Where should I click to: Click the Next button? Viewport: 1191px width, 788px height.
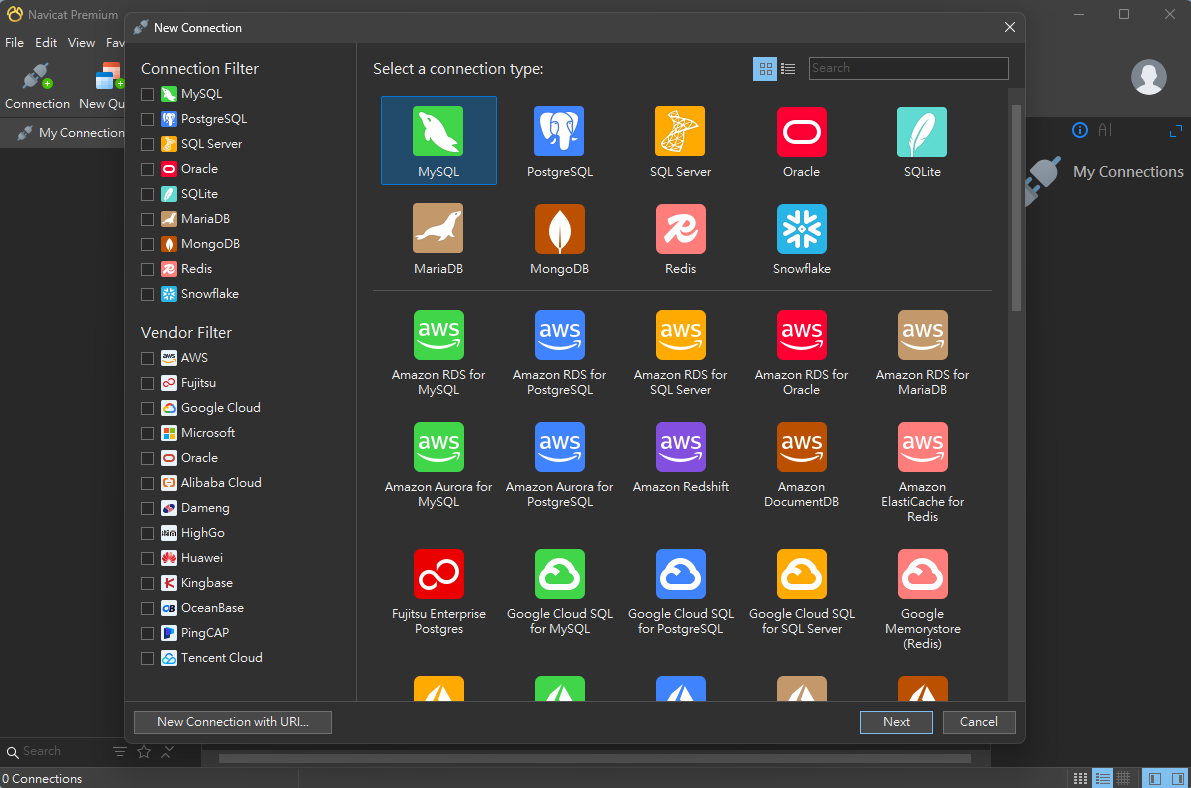point(896,722)
